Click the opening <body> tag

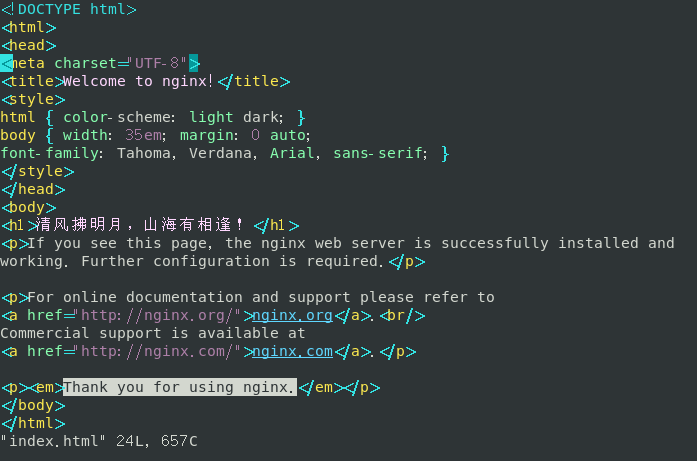(x=29, y=207)
